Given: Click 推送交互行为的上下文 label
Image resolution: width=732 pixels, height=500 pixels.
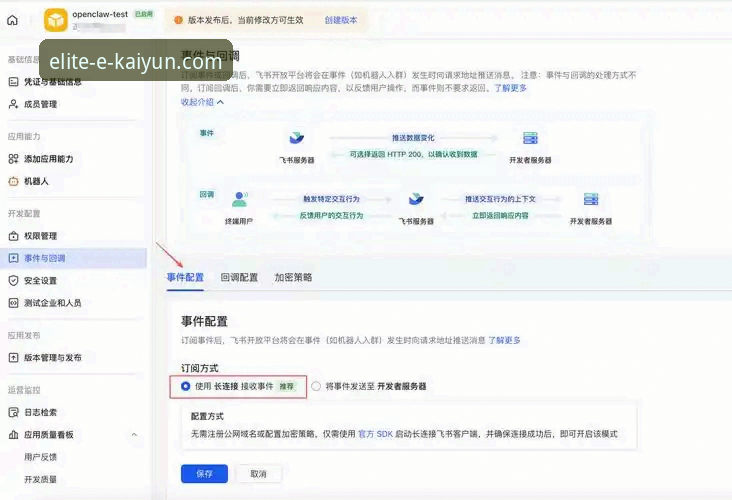Looking at the screenshot, I should tap(500, 199).
